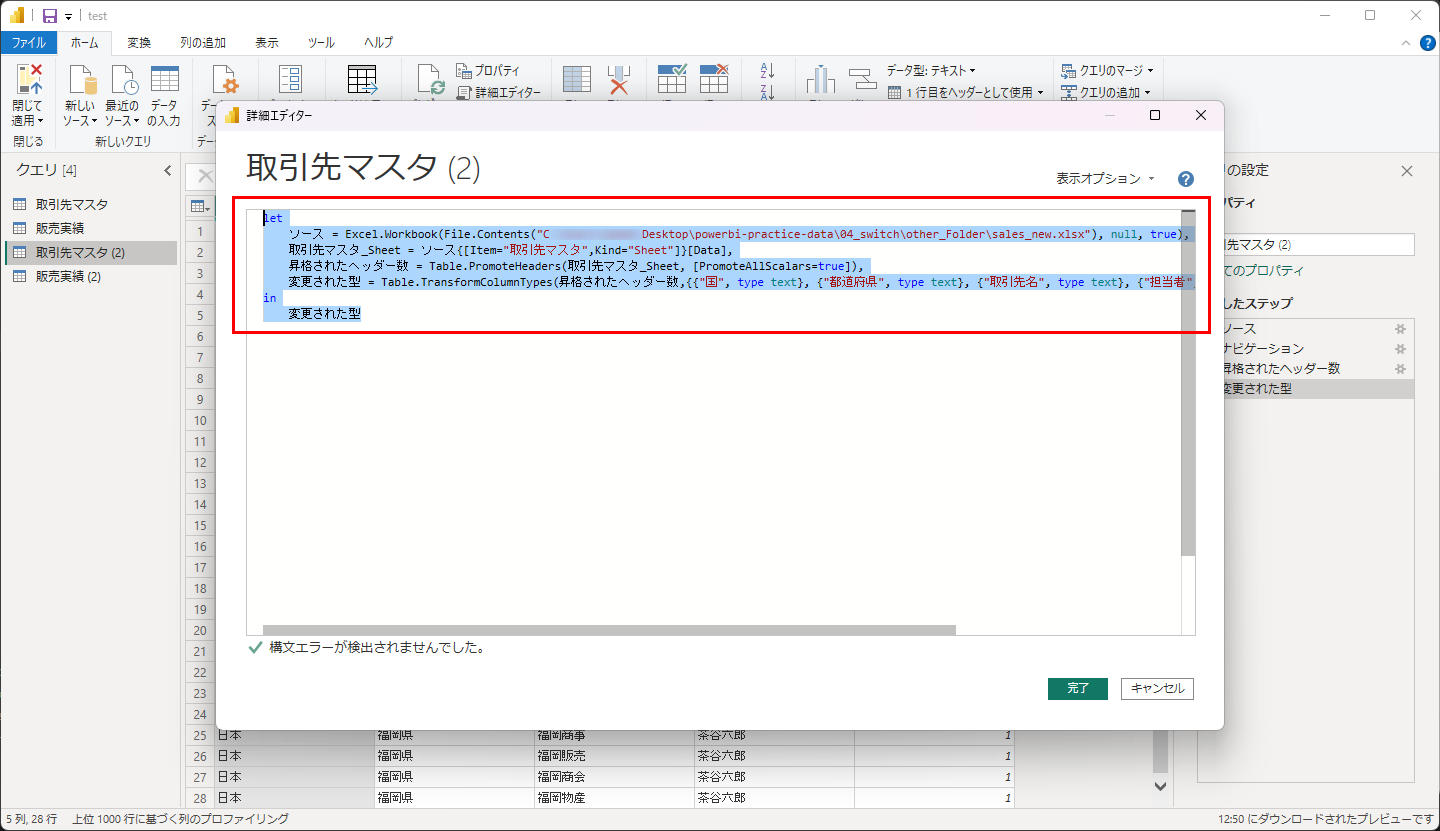Open the すべてのプロパティ link

coord(1266,271)
